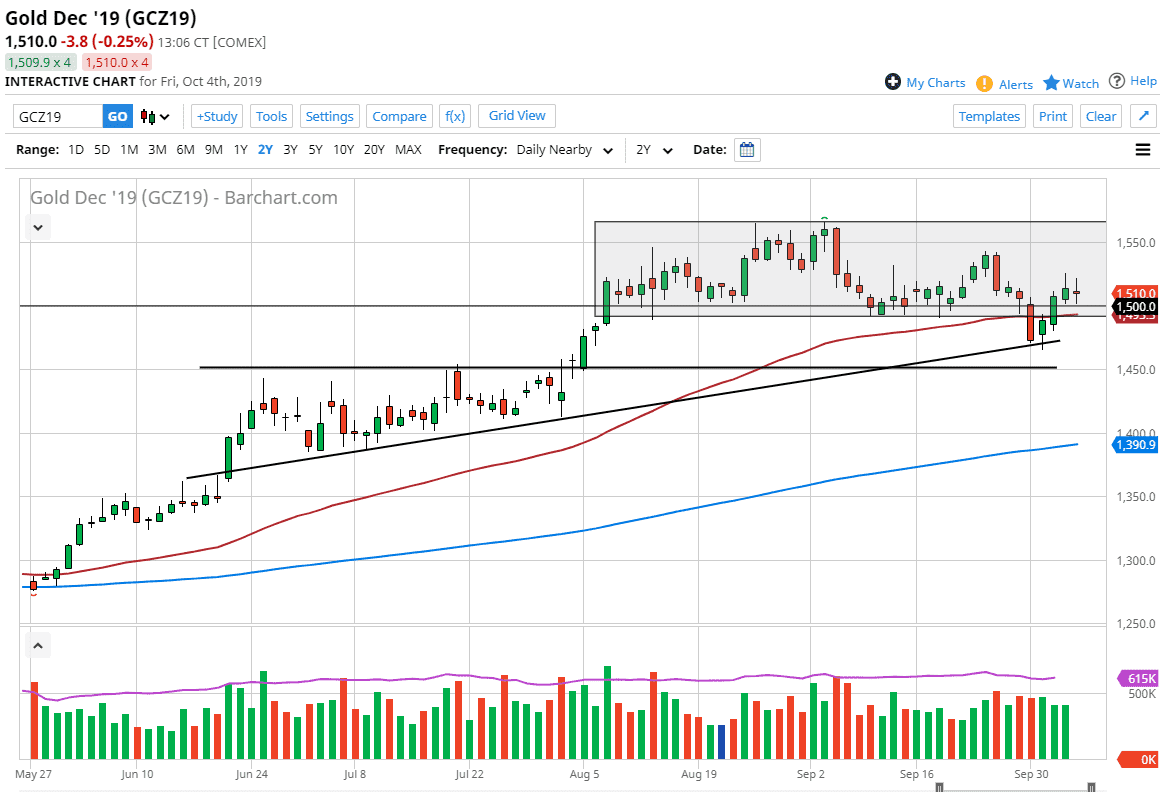Click the Watch star icon
The image size is (1175, 792).
tap(1051, 83)
